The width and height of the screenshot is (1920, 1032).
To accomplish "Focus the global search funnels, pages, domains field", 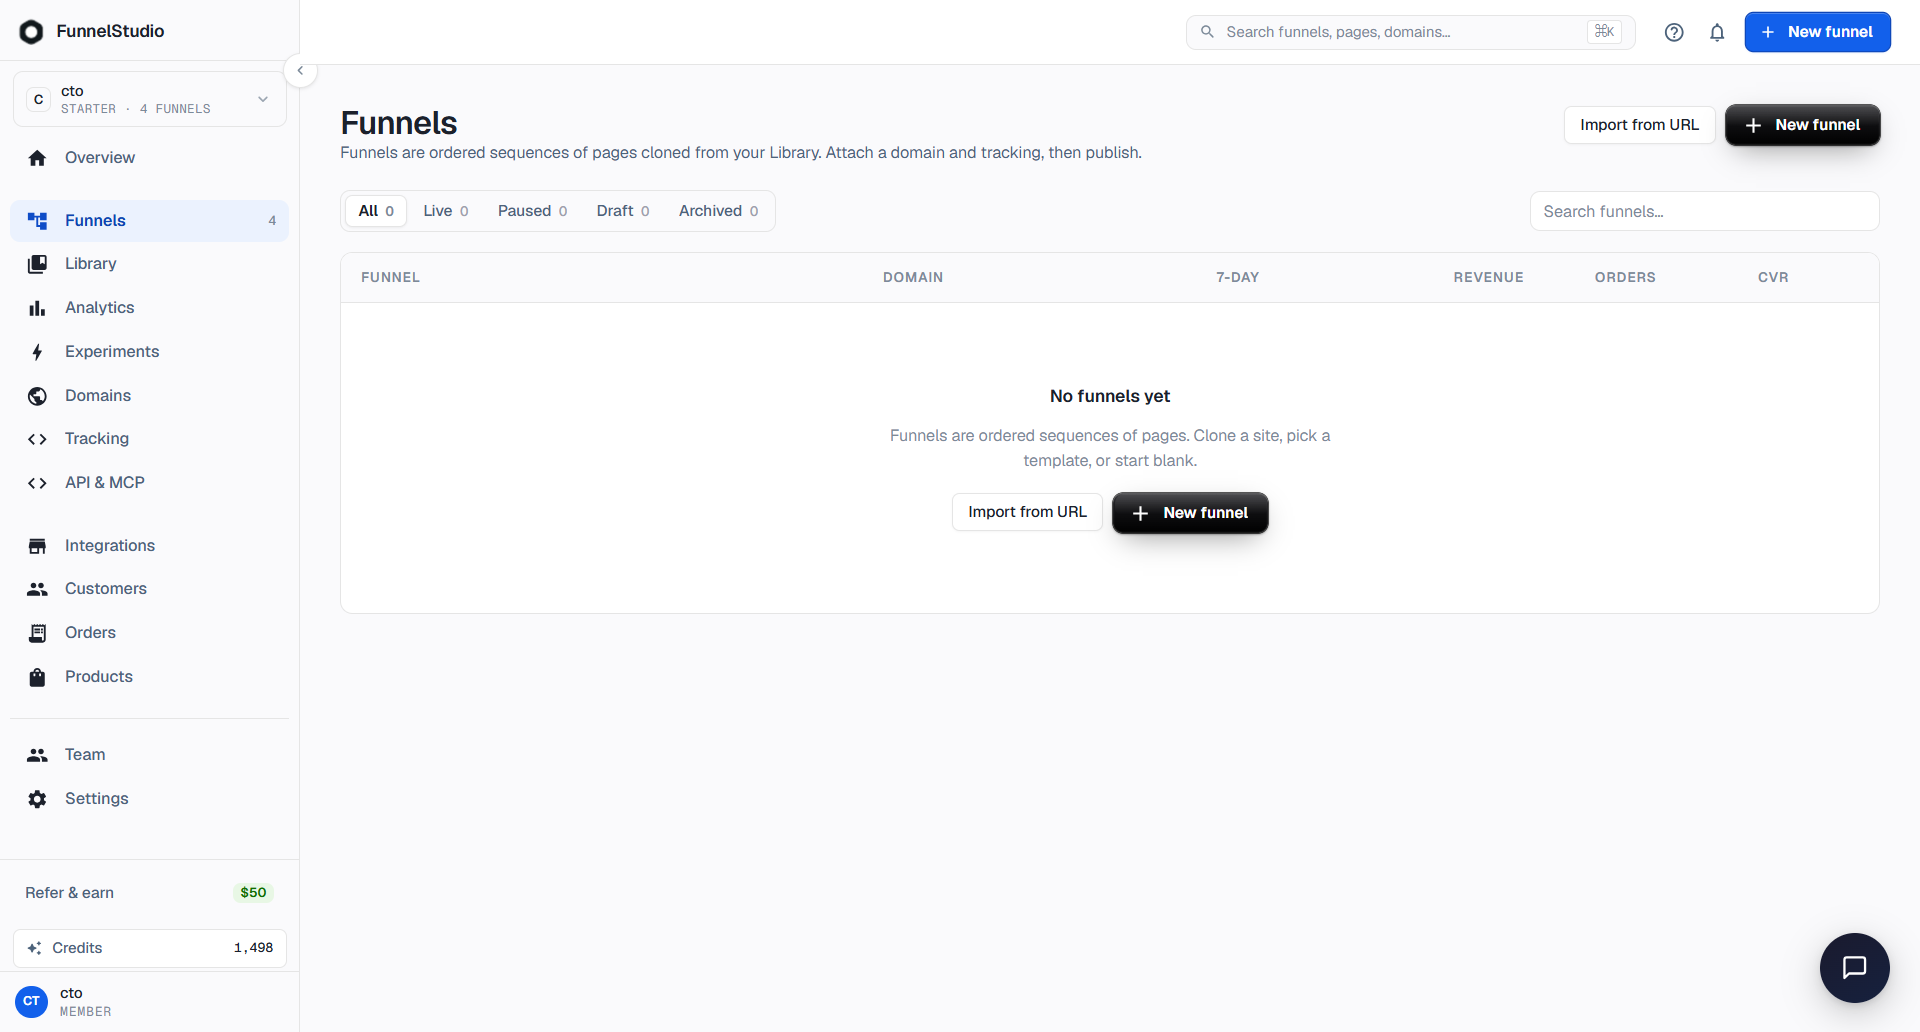I will pyautogui.click(x=1410, y=32).
